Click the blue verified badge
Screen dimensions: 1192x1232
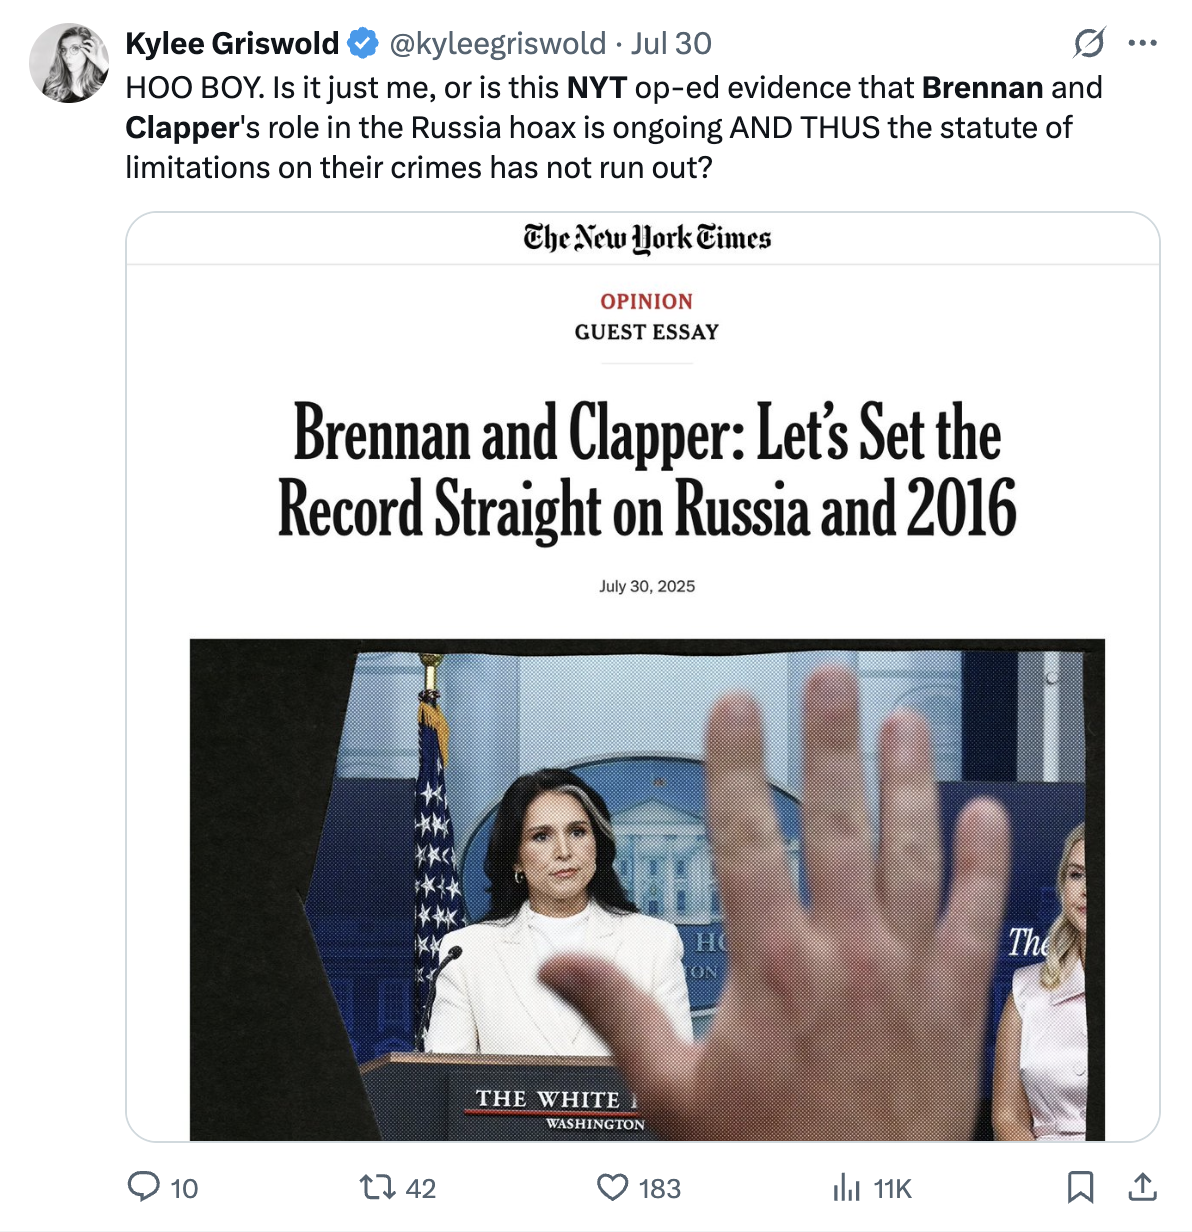362,43
